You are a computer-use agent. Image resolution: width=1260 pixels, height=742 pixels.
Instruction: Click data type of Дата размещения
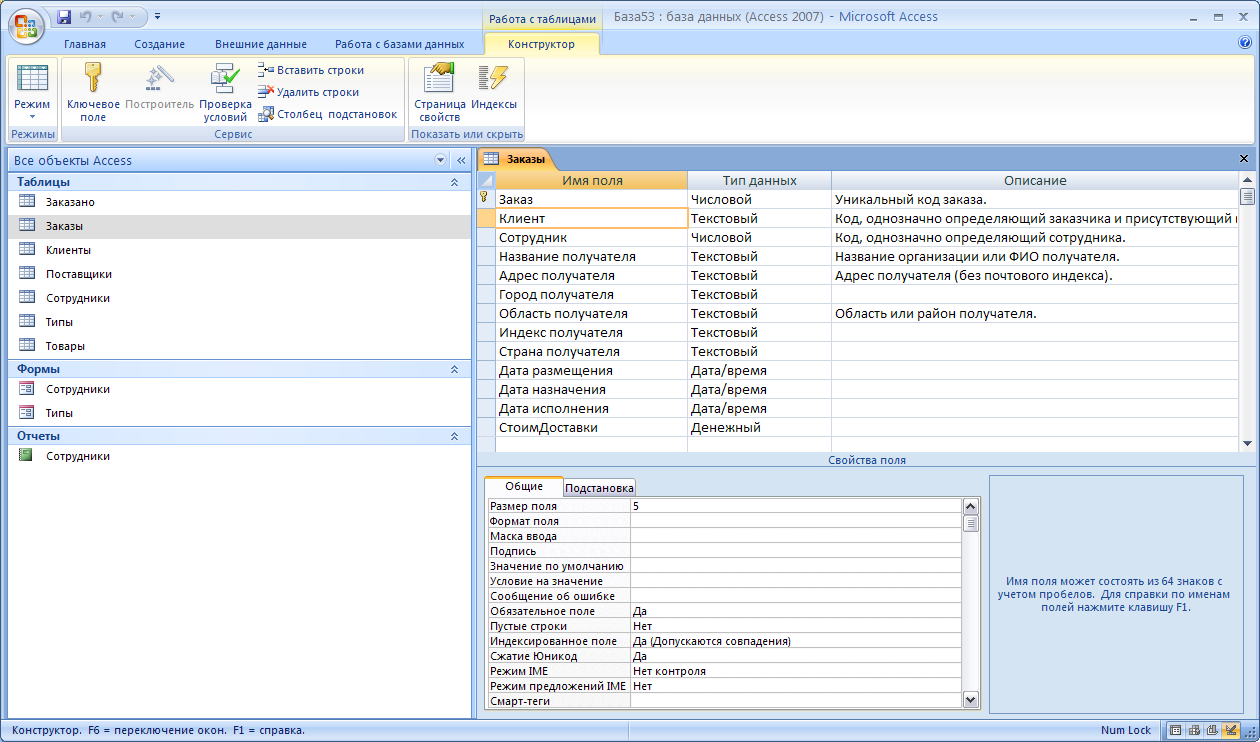(759, 371)
